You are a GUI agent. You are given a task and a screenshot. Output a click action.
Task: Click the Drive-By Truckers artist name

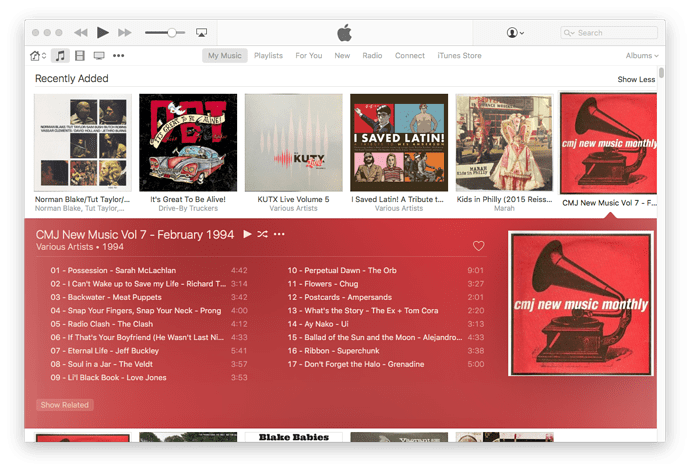(x=188, y=209)
